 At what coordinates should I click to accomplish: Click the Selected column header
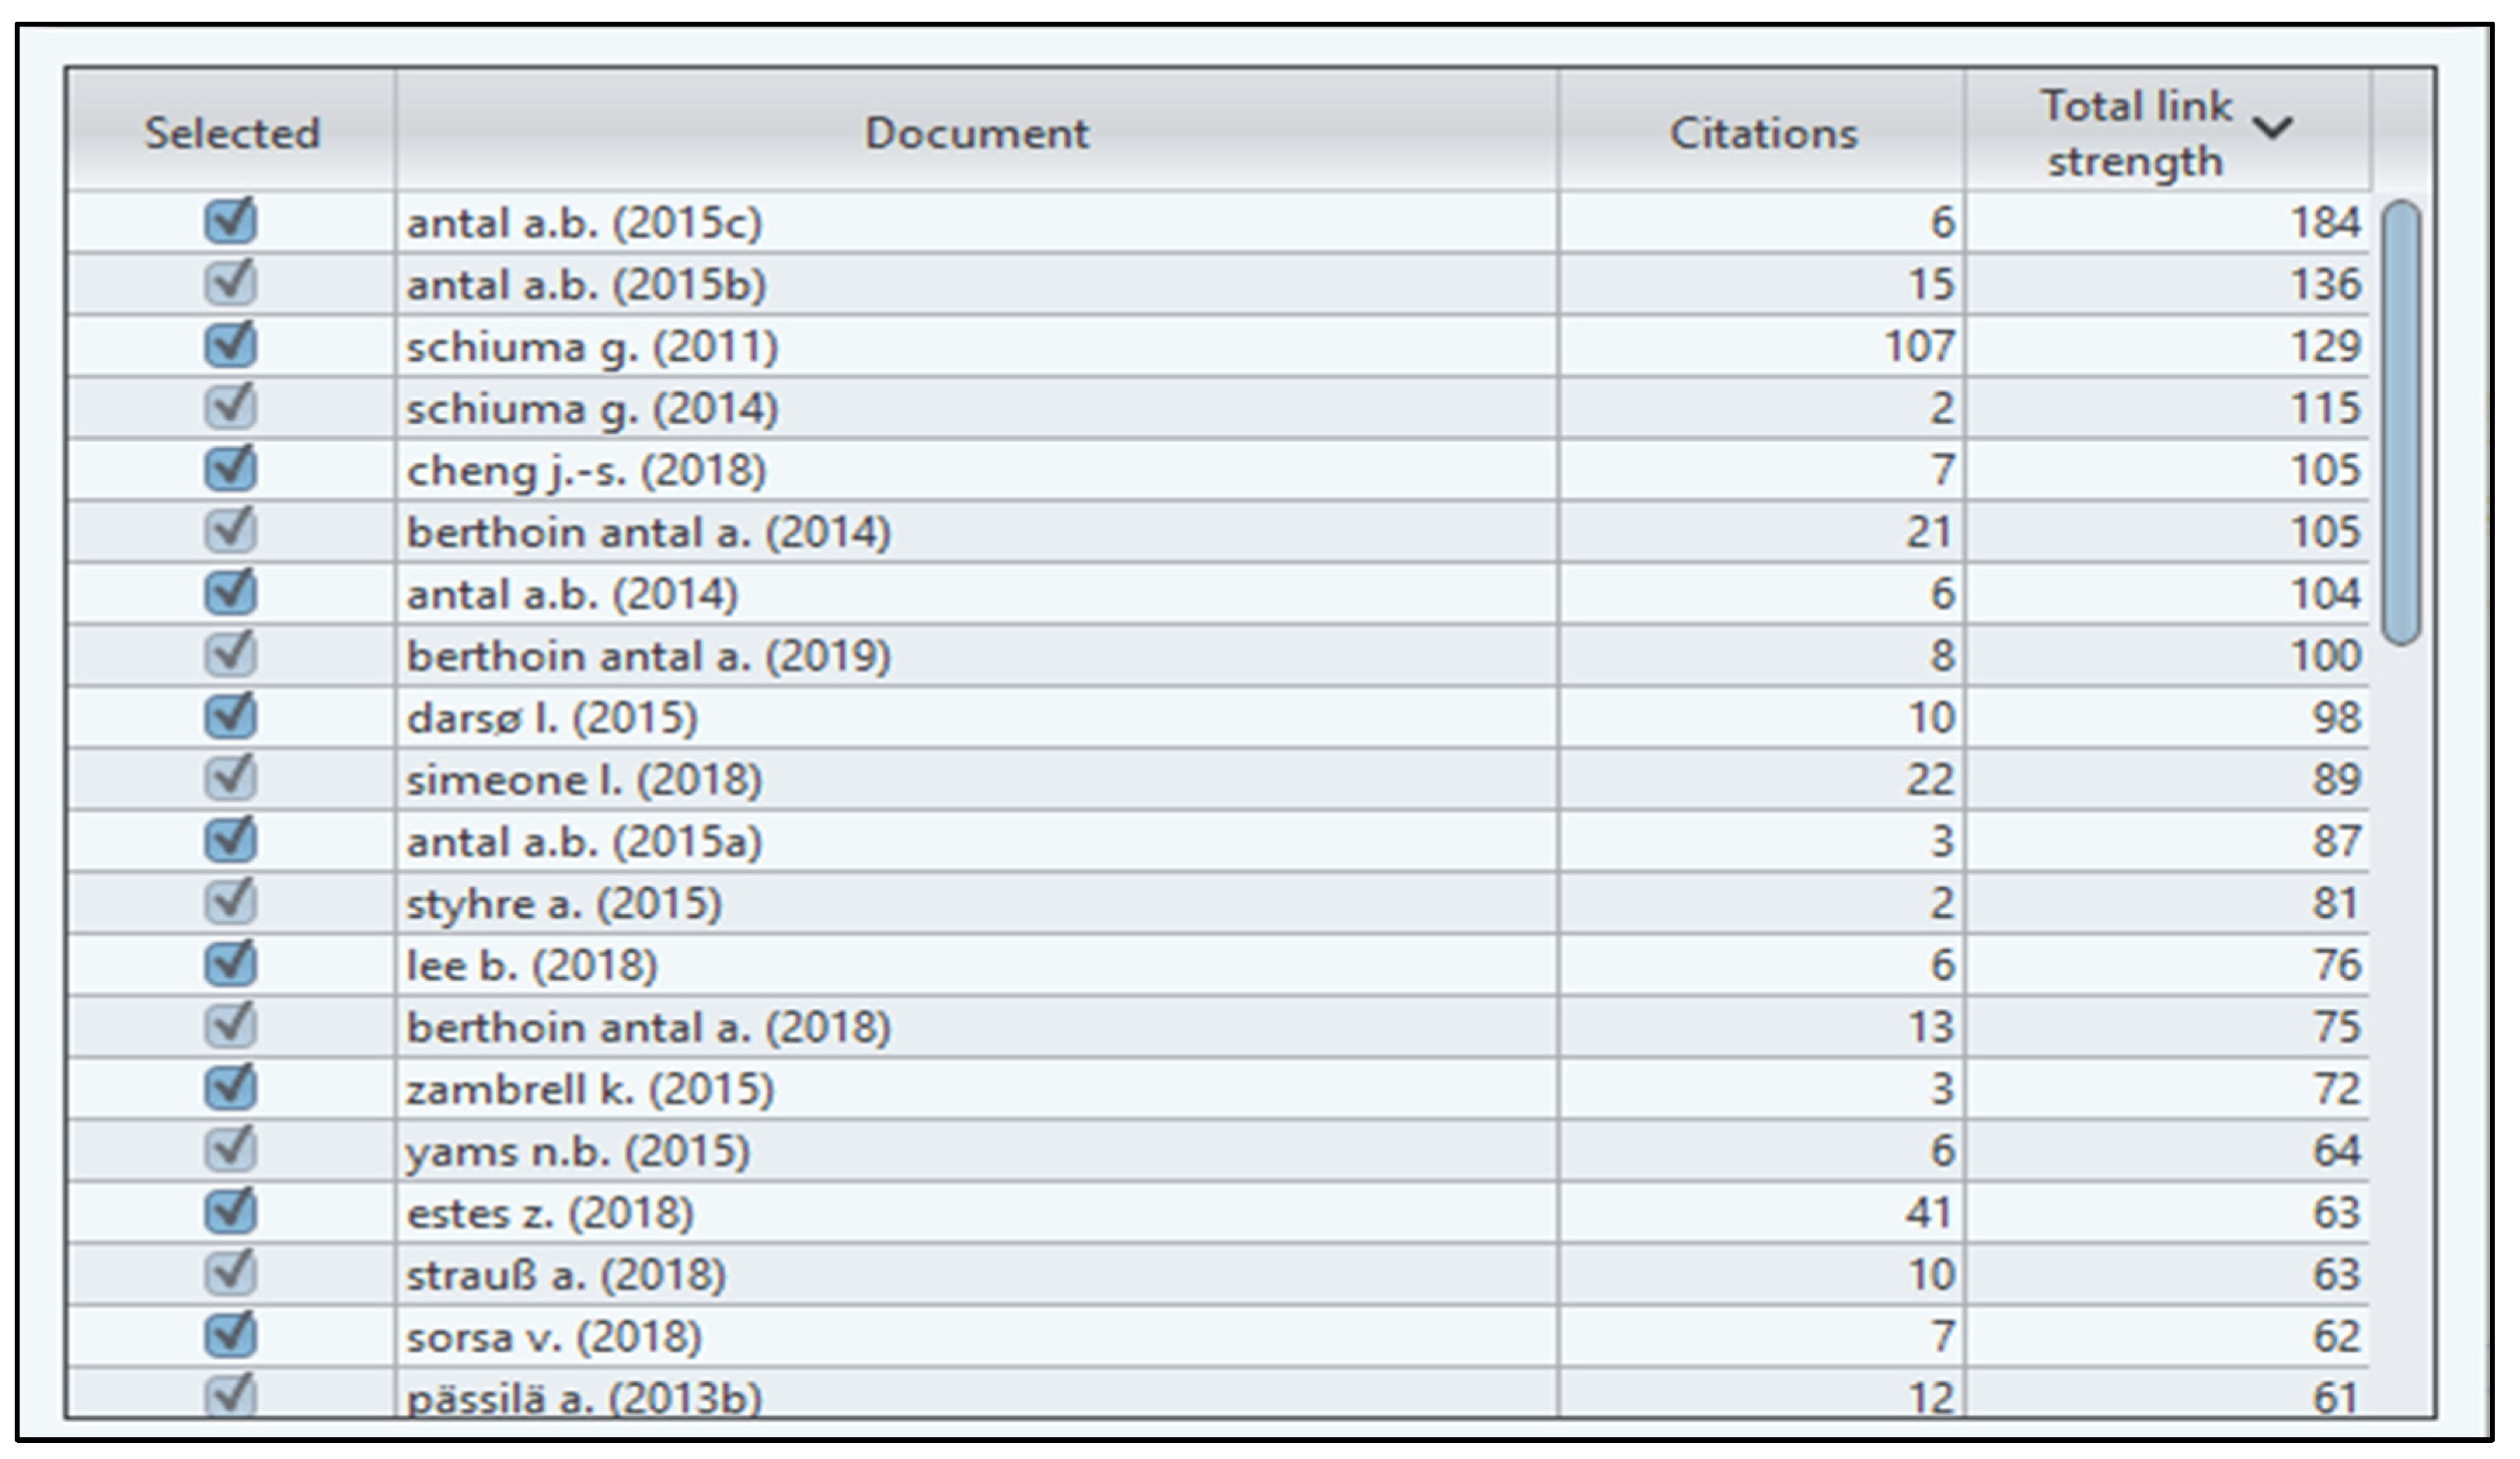click(232, 133)
